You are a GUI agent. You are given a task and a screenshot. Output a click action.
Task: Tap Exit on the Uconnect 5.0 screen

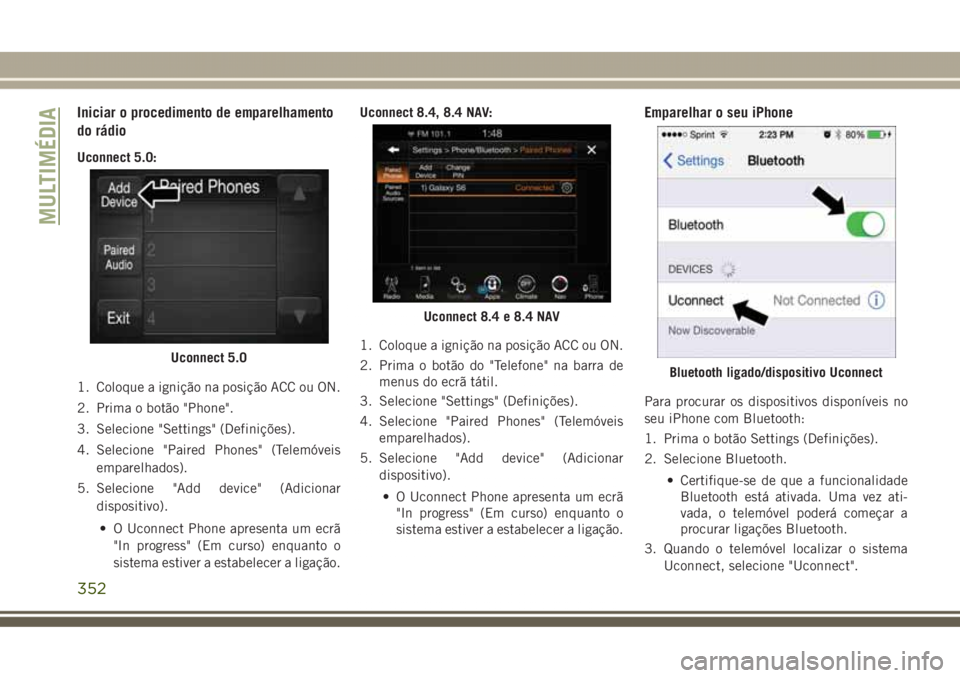pos(119,318)
